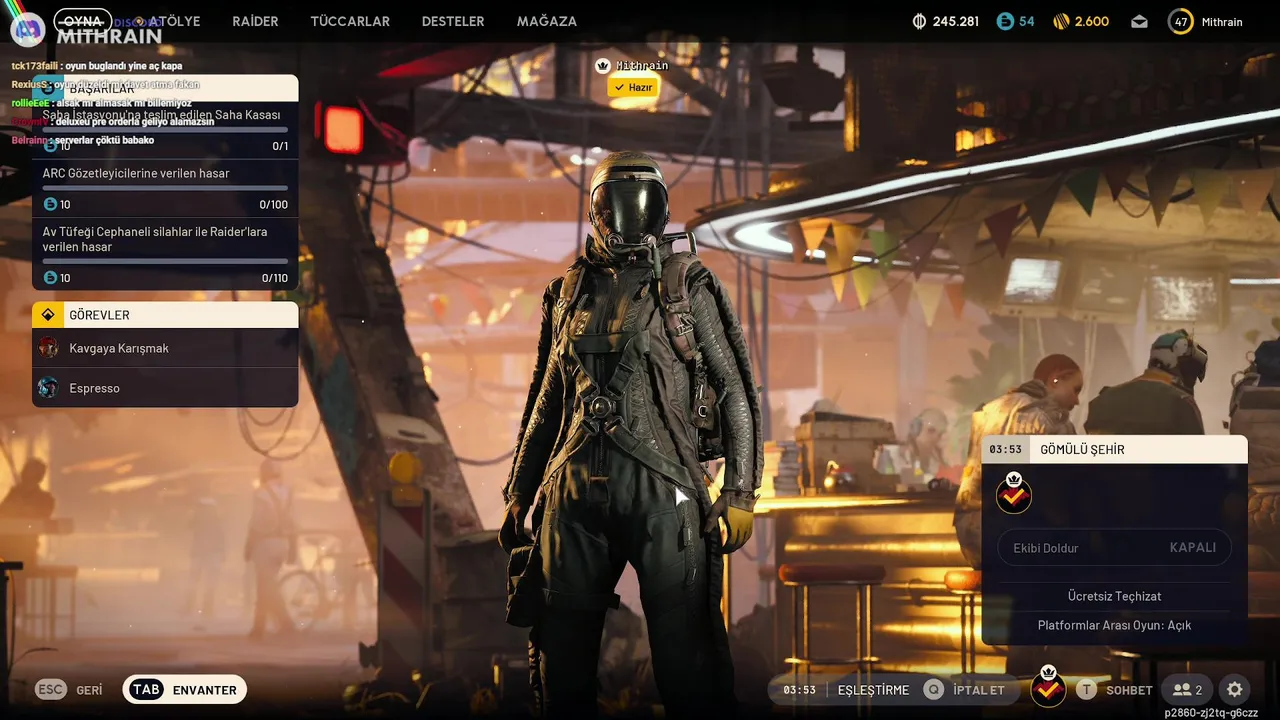Click the progress bar showing 0/1

(165, 129)
